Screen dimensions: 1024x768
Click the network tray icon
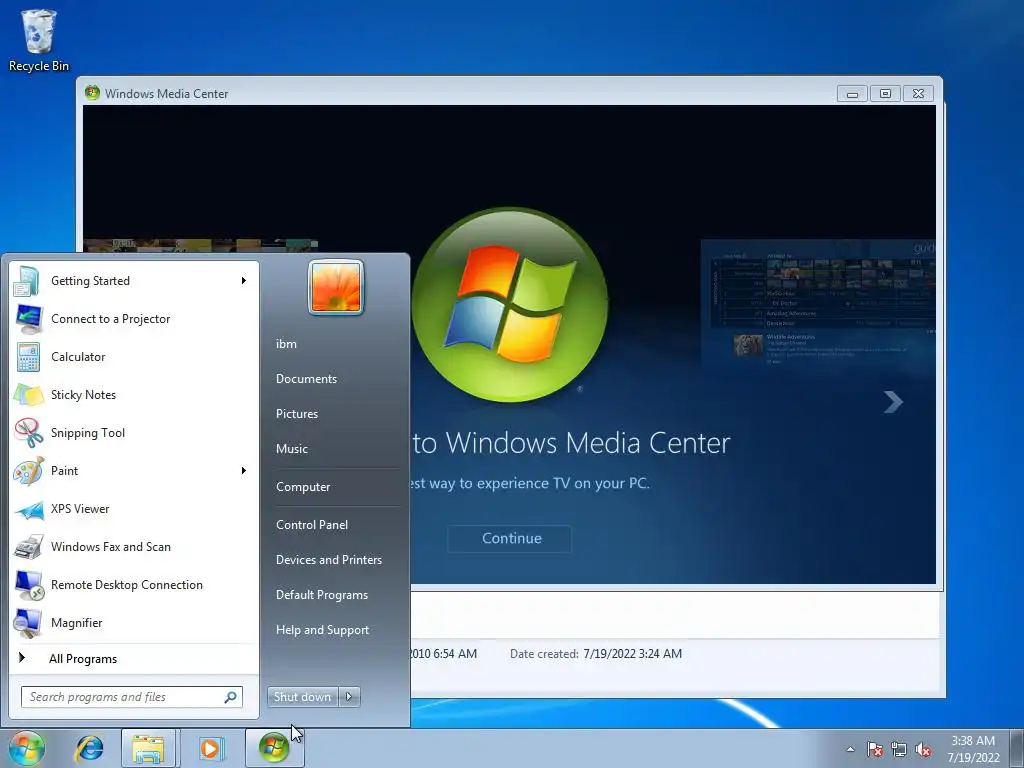coord(899,750)
